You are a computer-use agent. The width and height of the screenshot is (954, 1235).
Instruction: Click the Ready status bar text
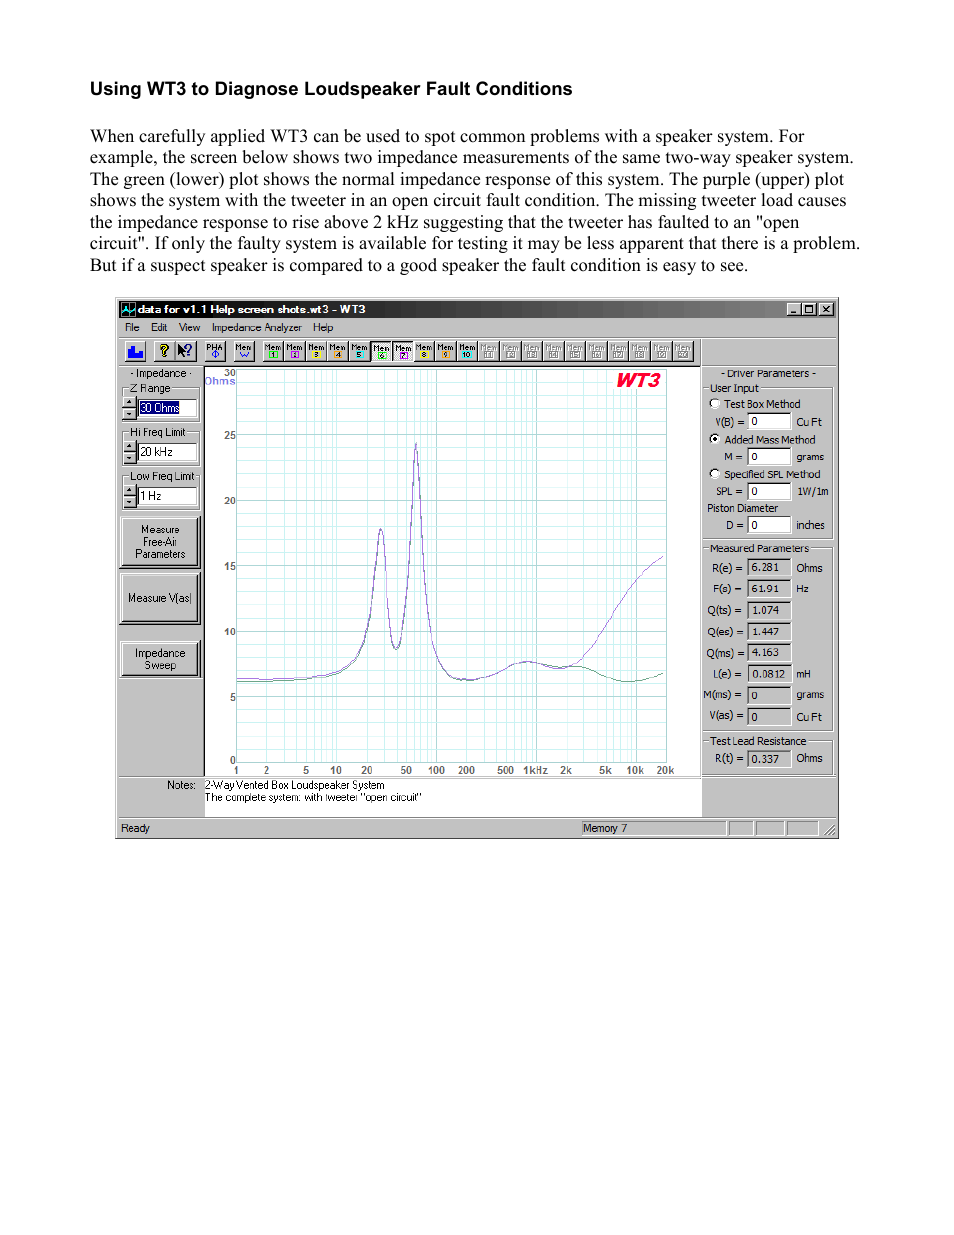click(x=135, y=828)
